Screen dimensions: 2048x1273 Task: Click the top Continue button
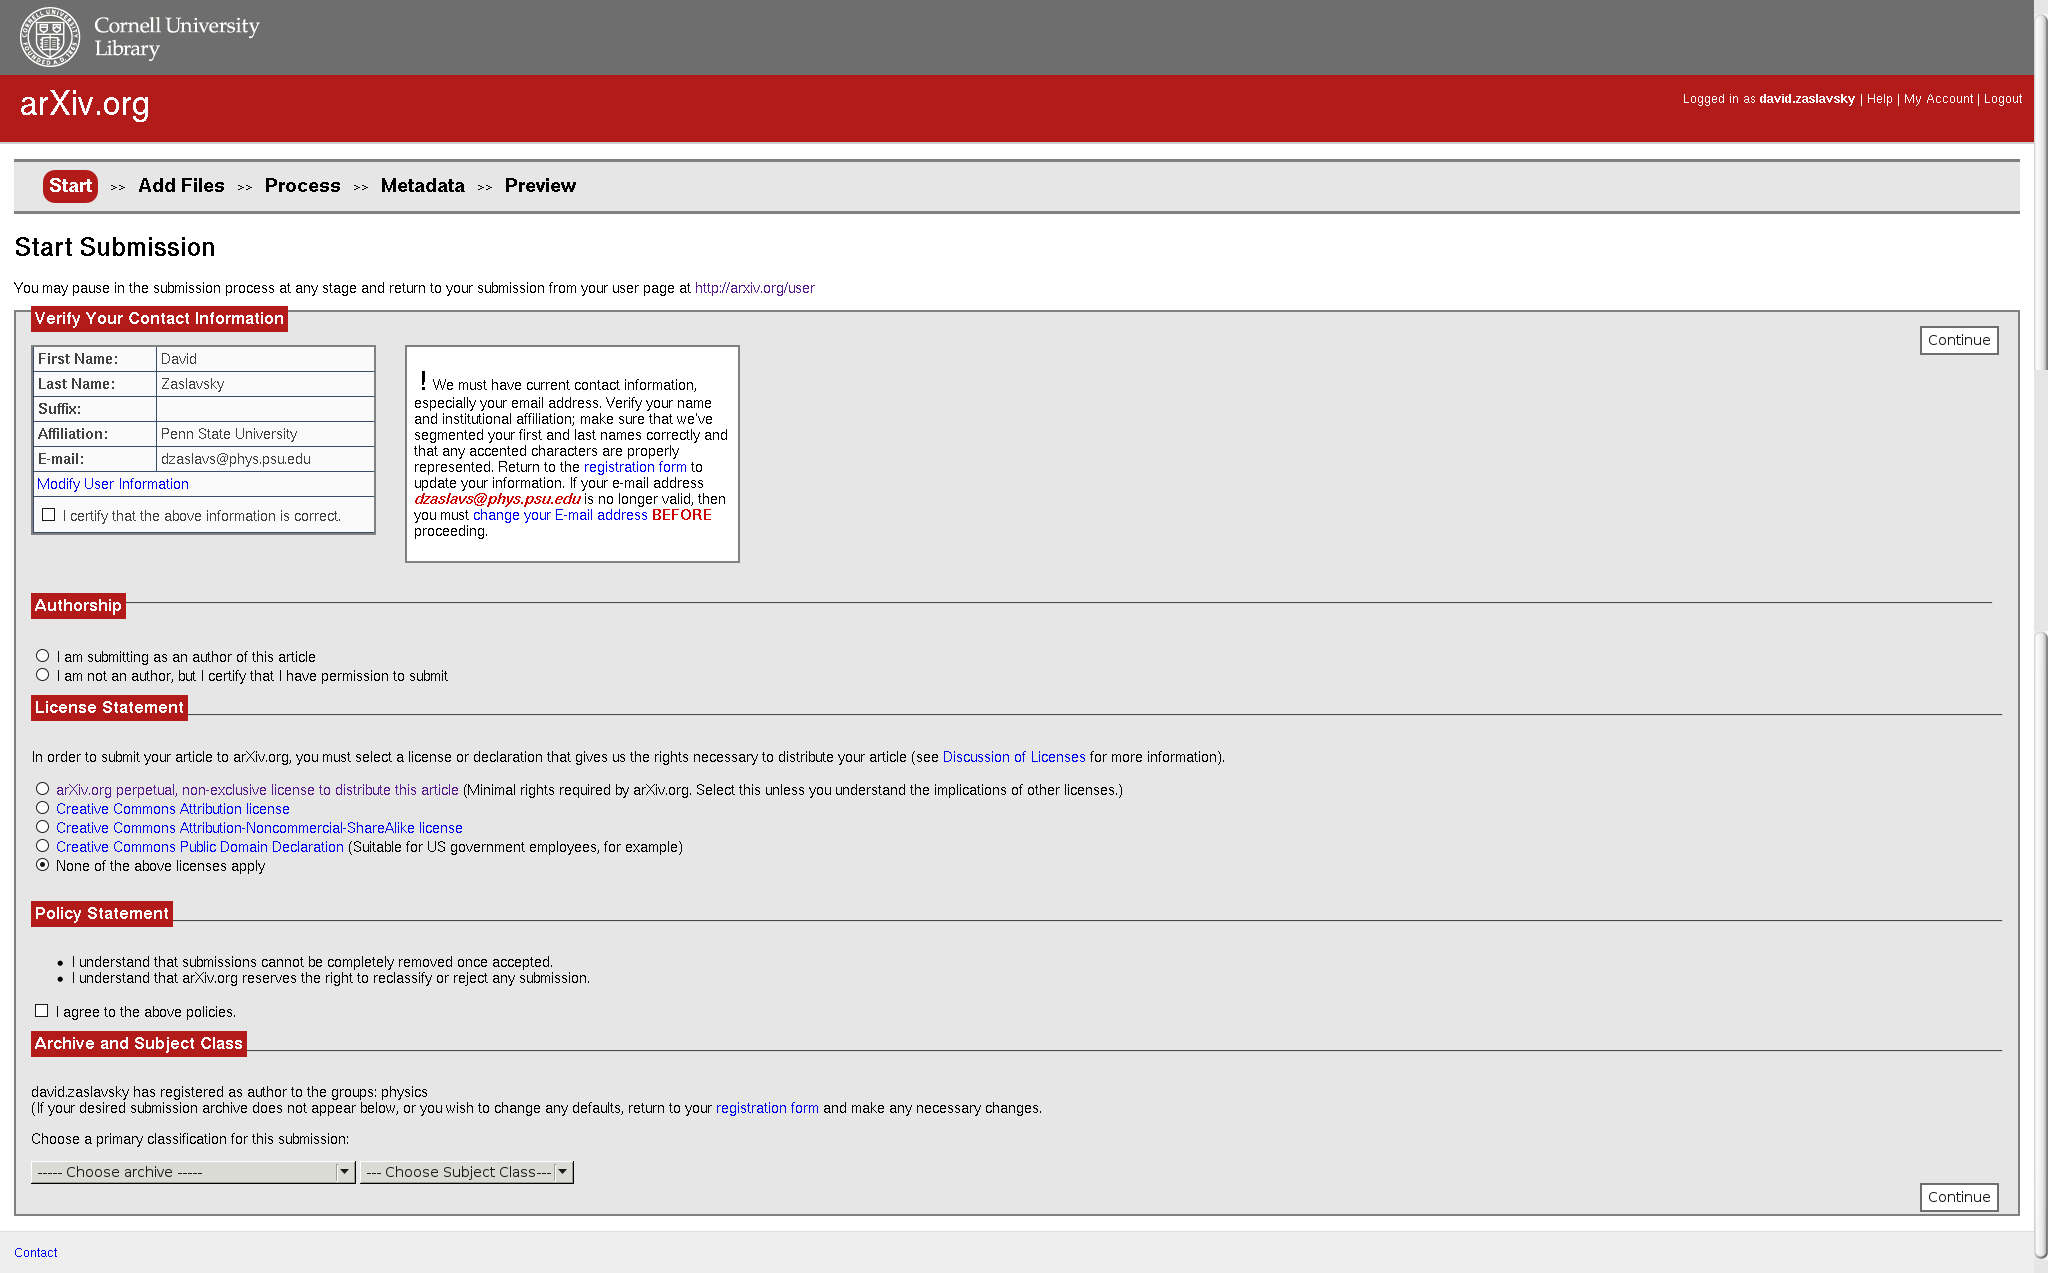(x=1959, y=340)
